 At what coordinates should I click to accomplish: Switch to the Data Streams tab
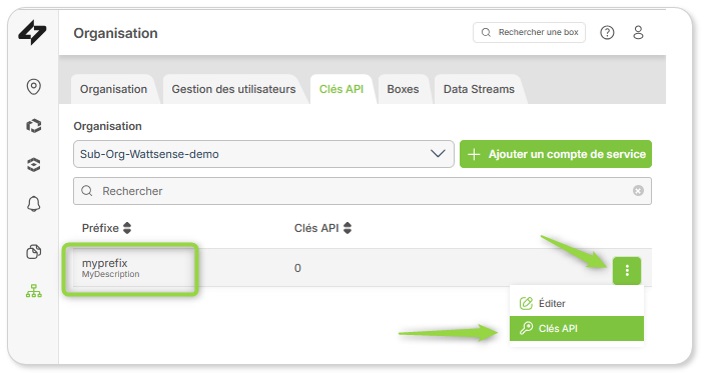(x=479, y=89)
